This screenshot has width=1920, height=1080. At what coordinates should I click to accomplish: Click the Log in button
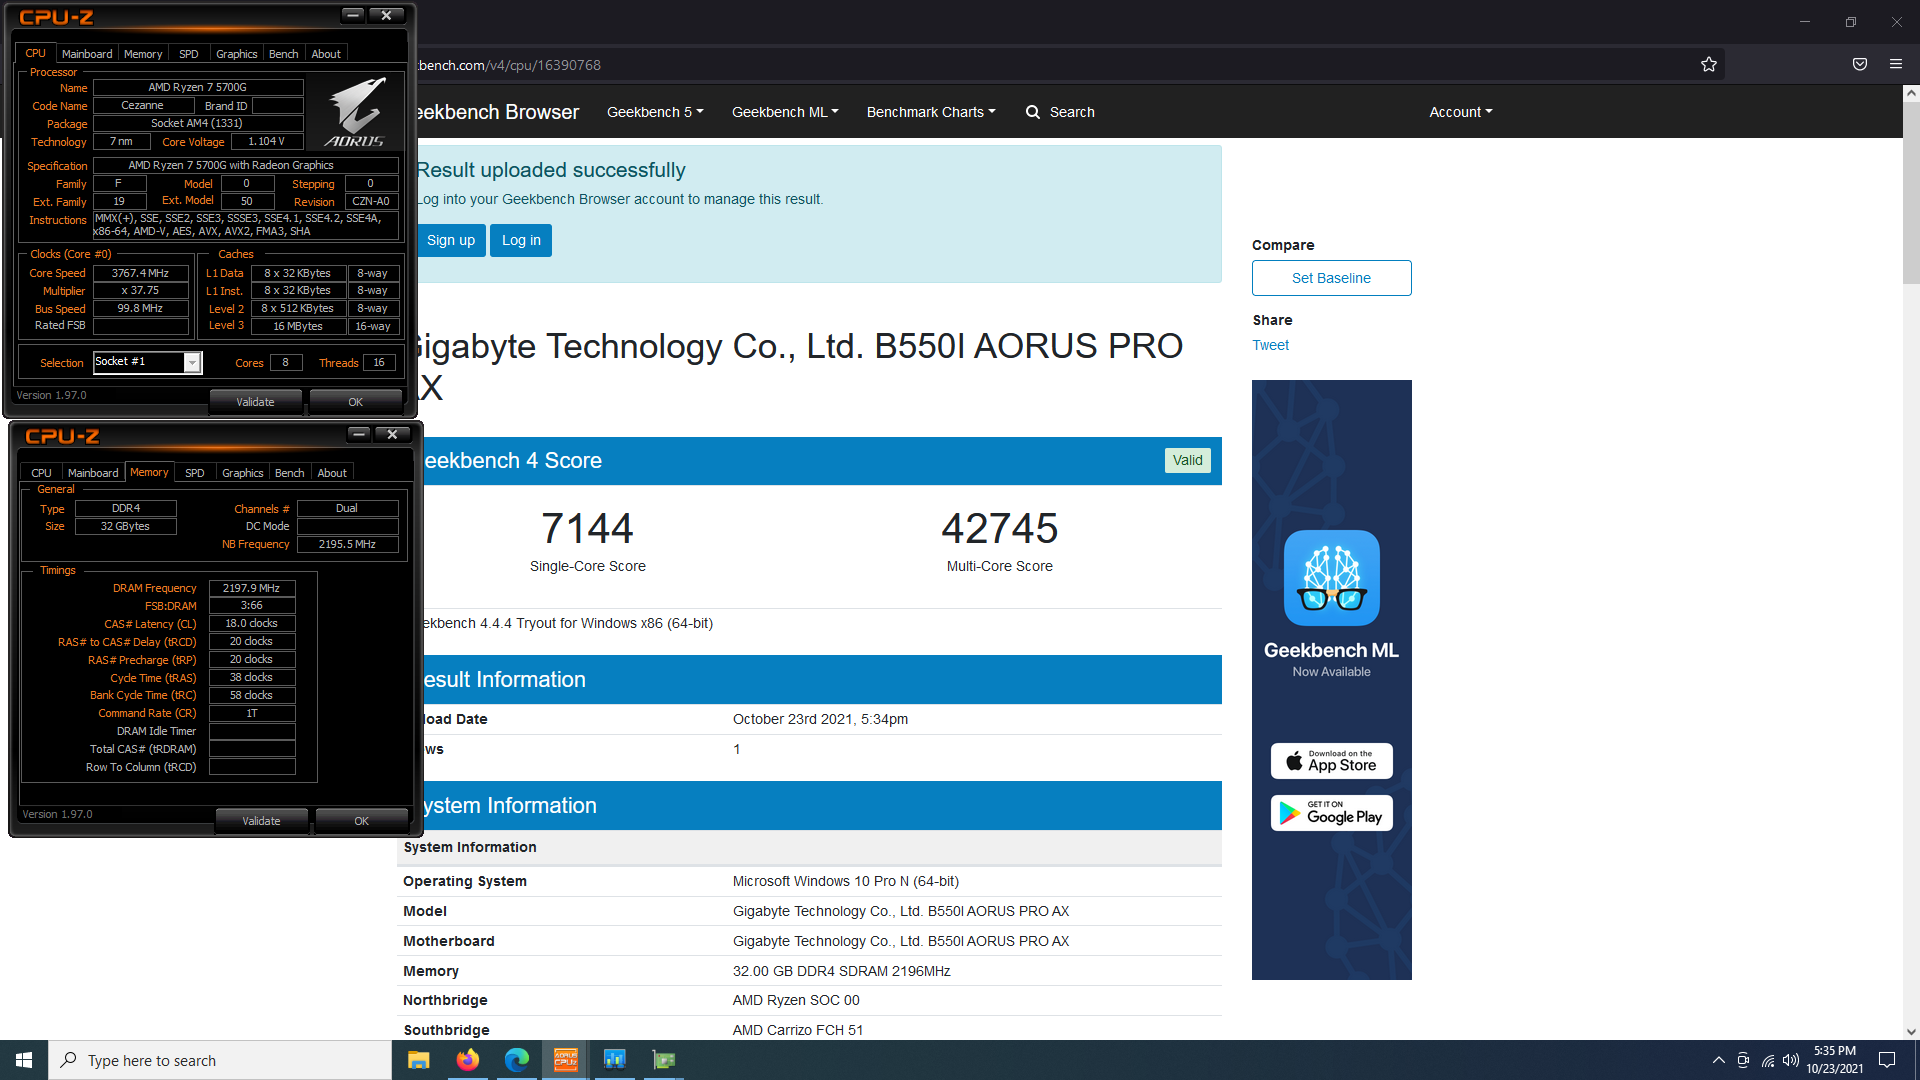pos(521,240)
